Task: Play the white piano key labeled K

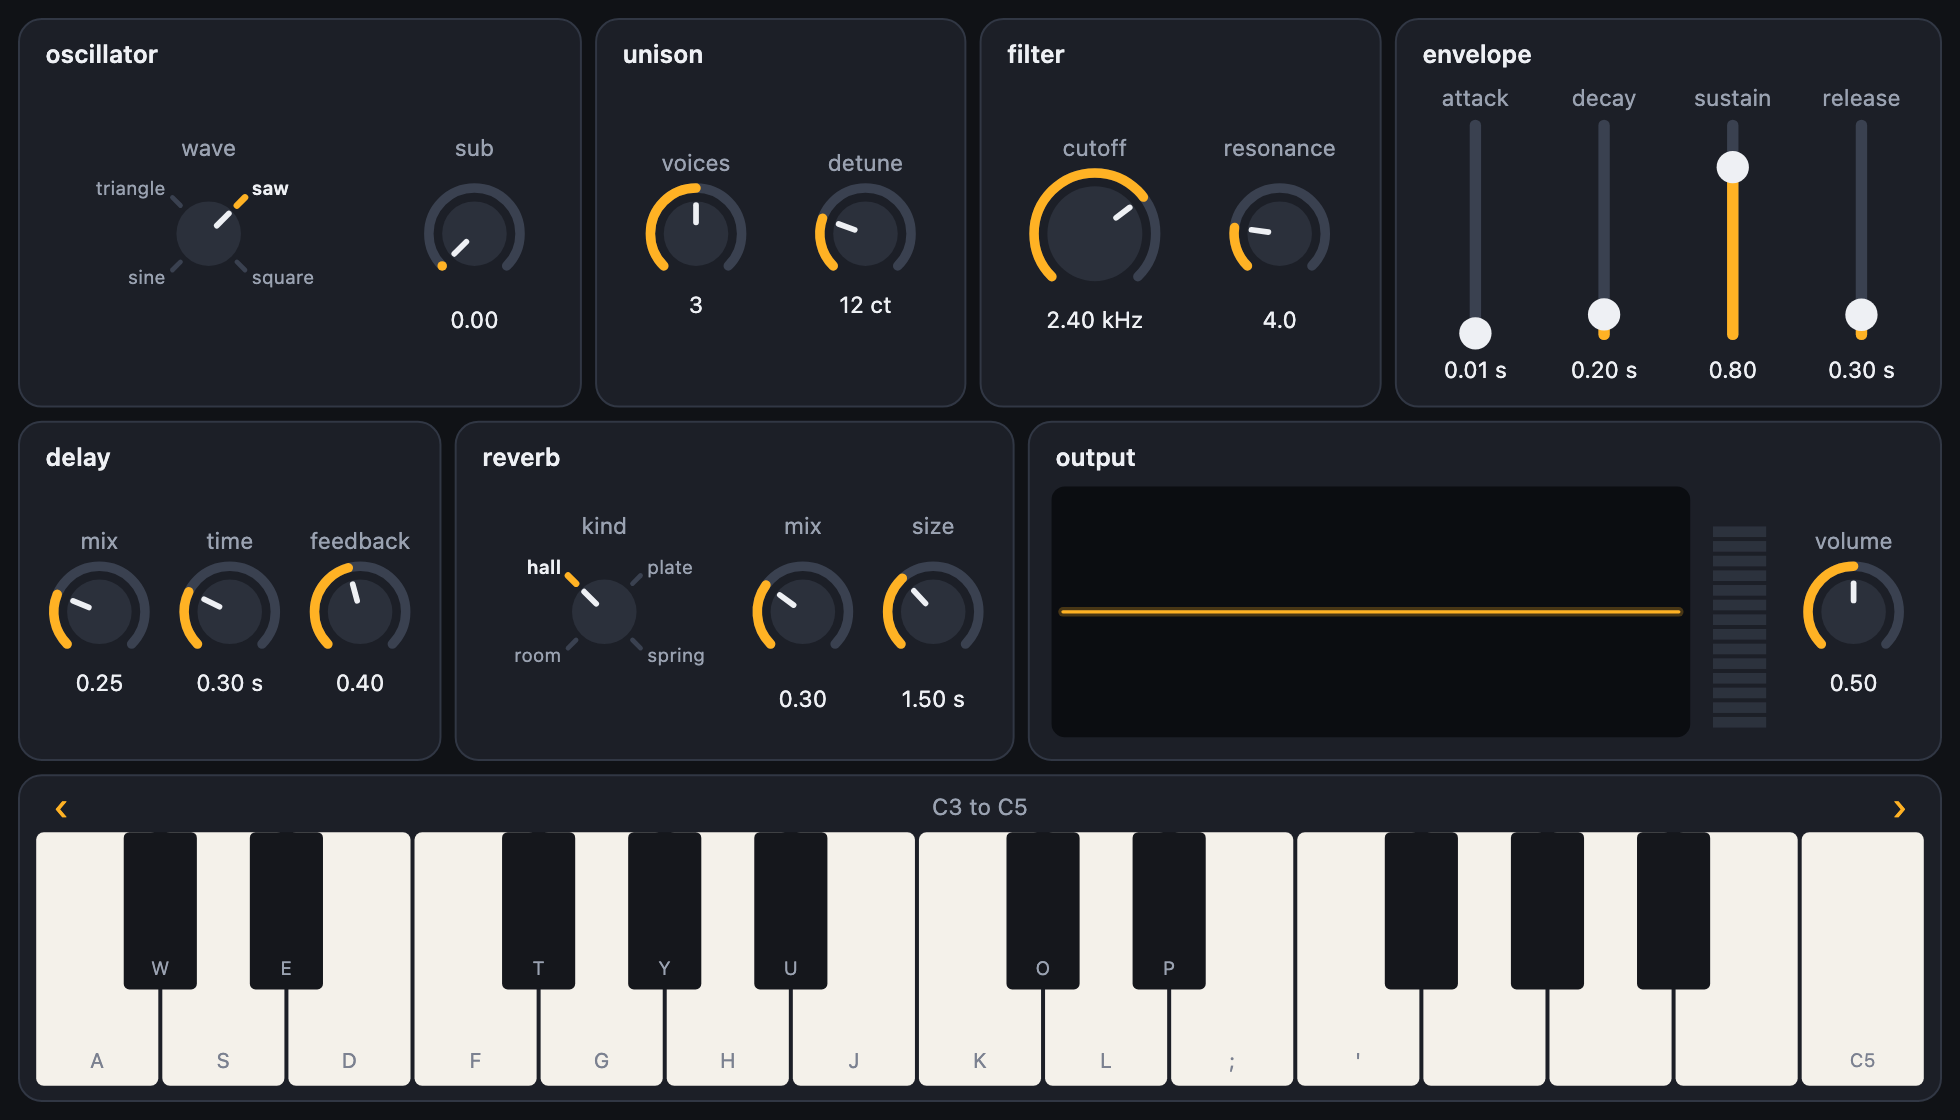Action: pos(980,1035)
